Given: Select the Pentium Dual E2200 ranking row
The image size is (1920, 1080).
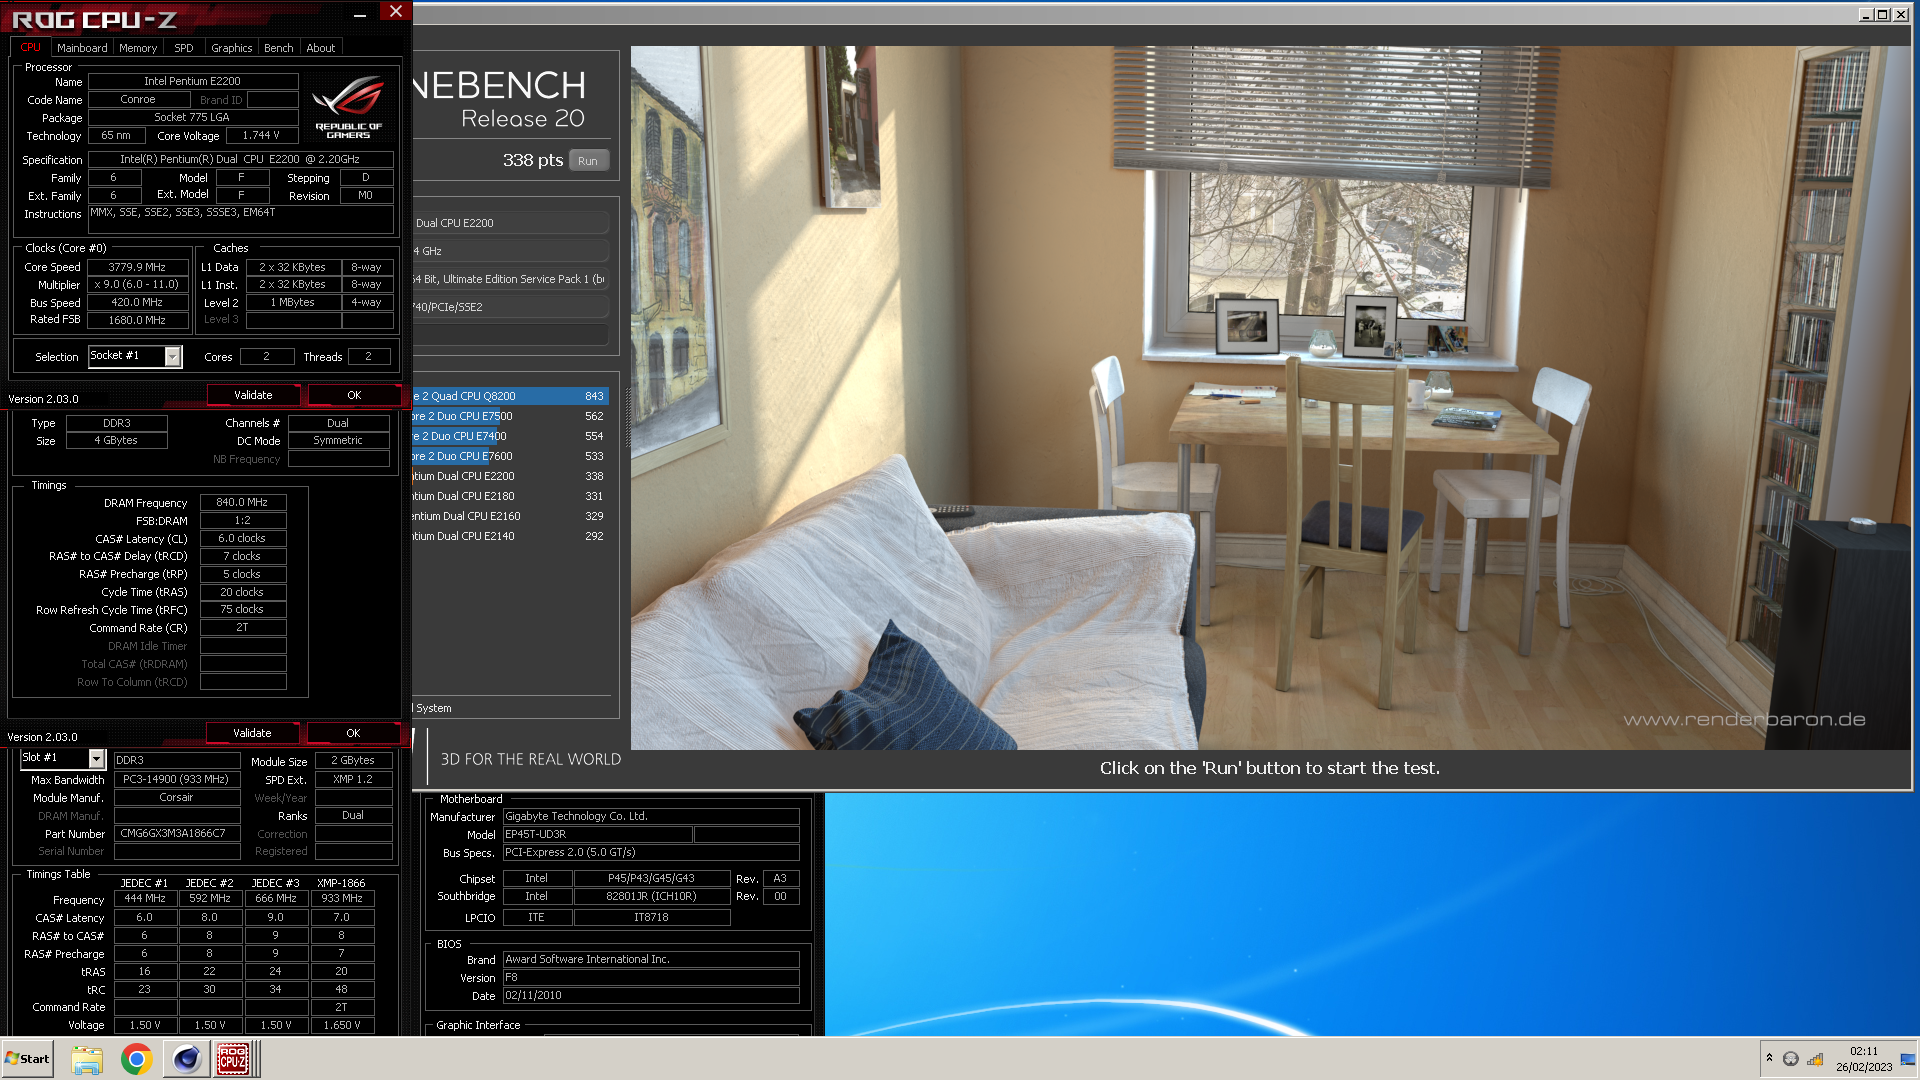Looking at the screenshot, I should [x=510, y=476].
